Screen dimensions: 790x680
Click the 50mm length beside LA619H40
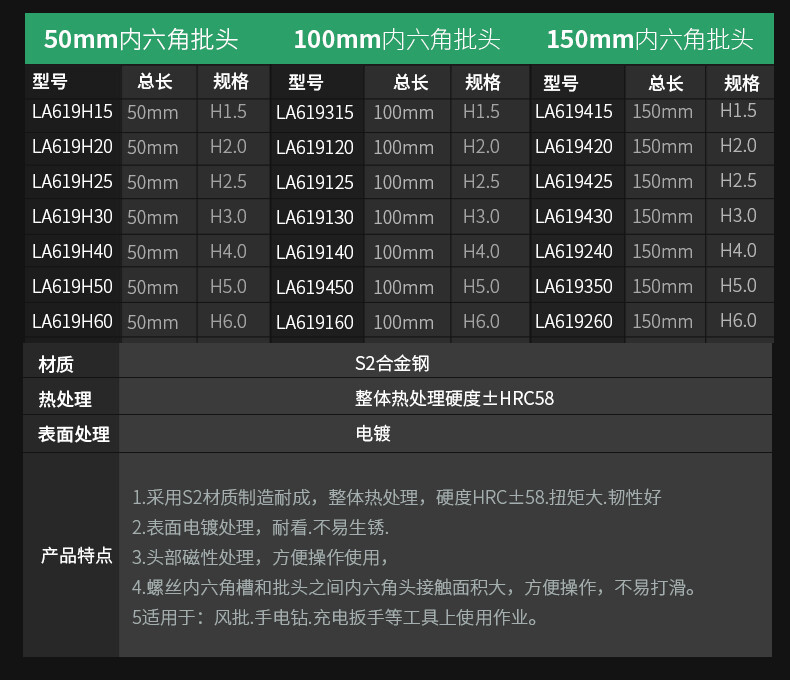(153, 252)
